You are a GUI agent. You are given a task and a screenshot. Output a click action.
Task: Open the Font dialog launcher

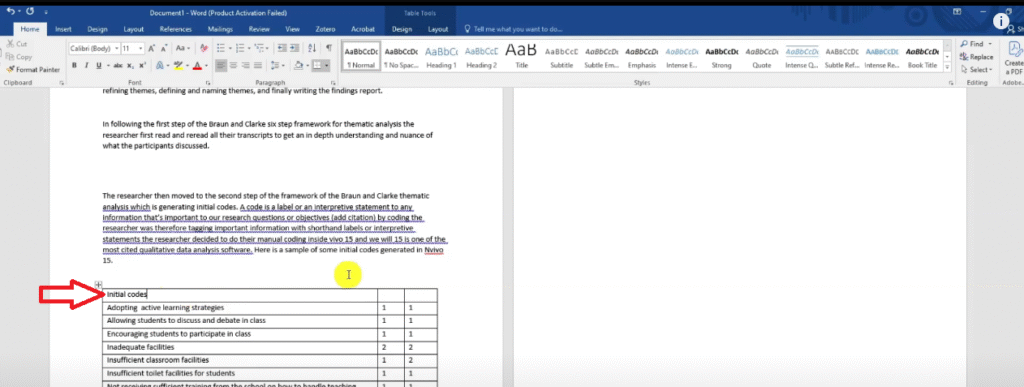tap(208, 84)
